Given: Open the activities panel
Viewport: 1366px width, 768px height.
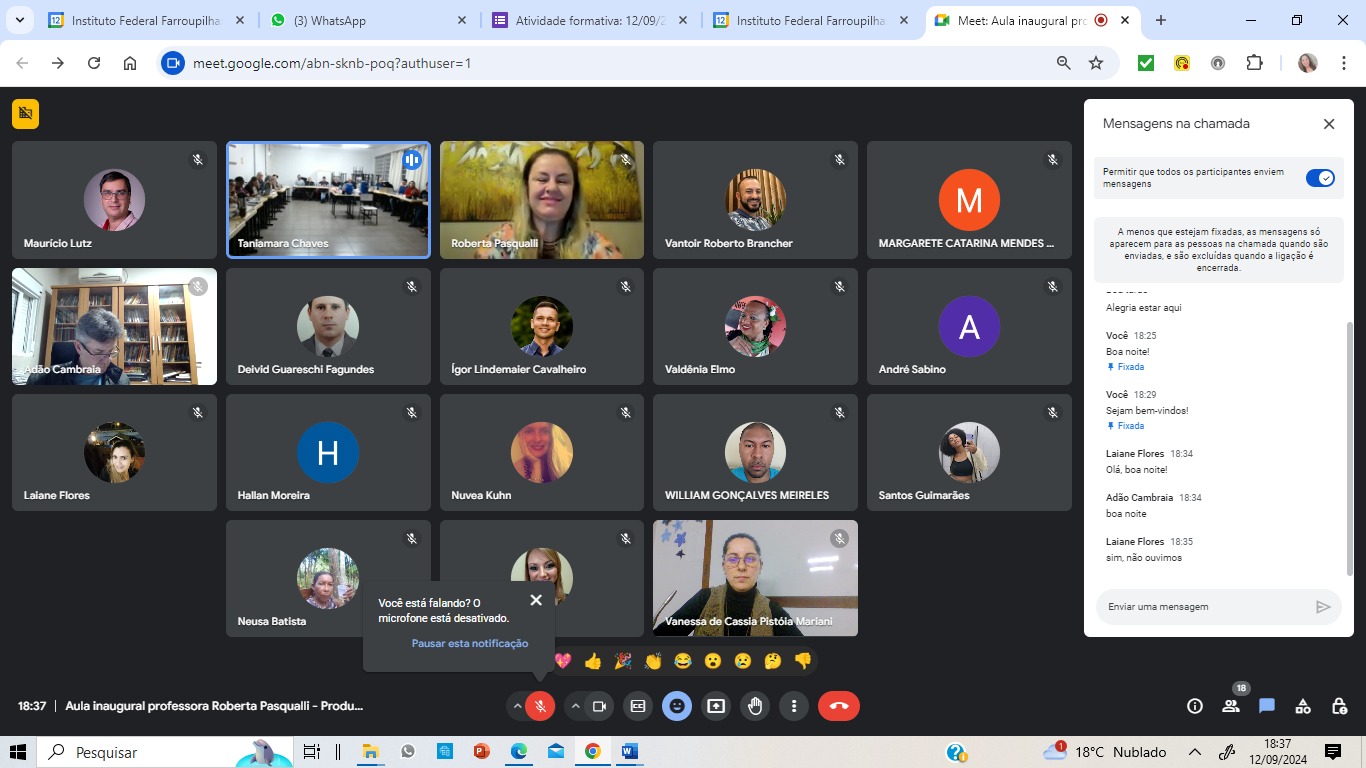Looking at the screenshot, I should (x=1303, y=706).
